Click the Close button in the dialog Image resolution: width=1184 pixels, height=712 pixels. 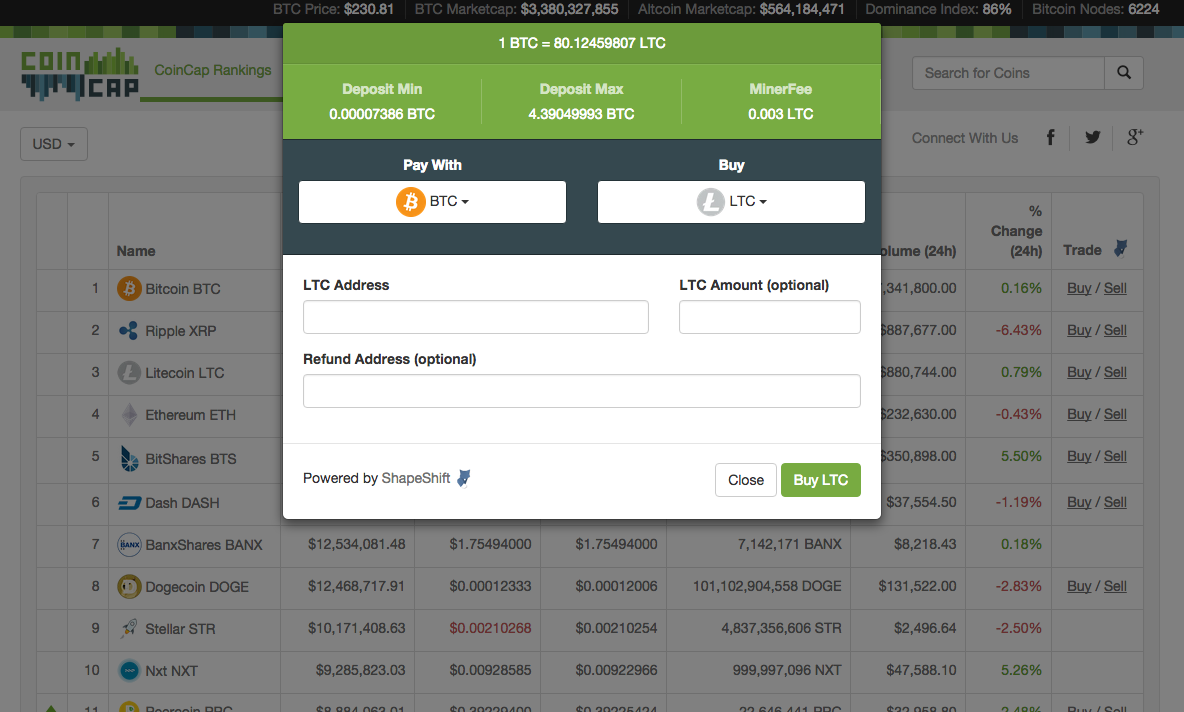746,480
